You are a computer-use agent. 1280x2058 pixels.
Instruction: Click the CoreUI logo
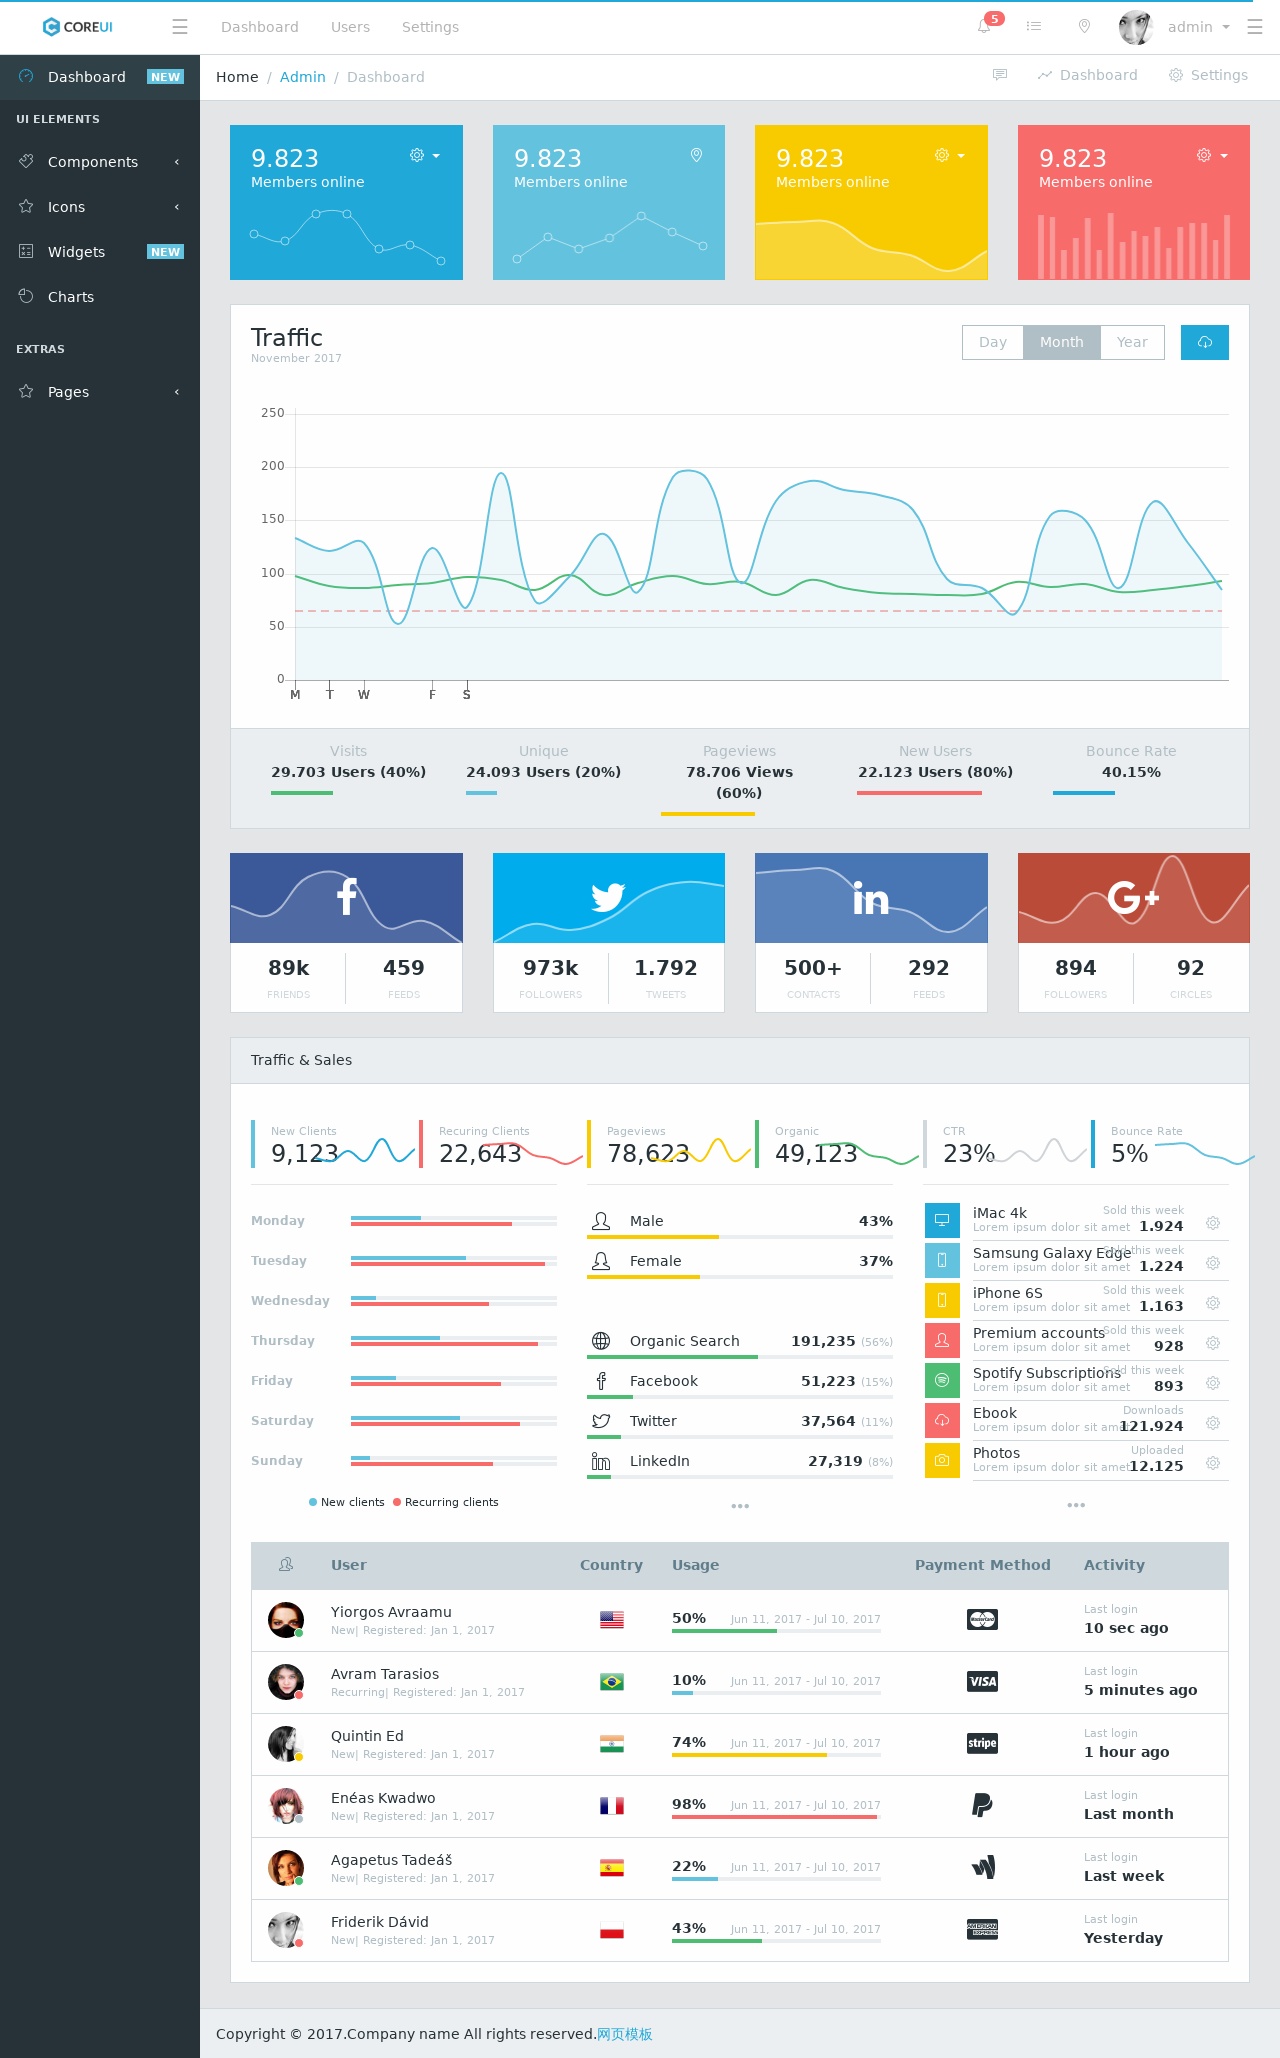pyautogui.click(x=78, y=27)
